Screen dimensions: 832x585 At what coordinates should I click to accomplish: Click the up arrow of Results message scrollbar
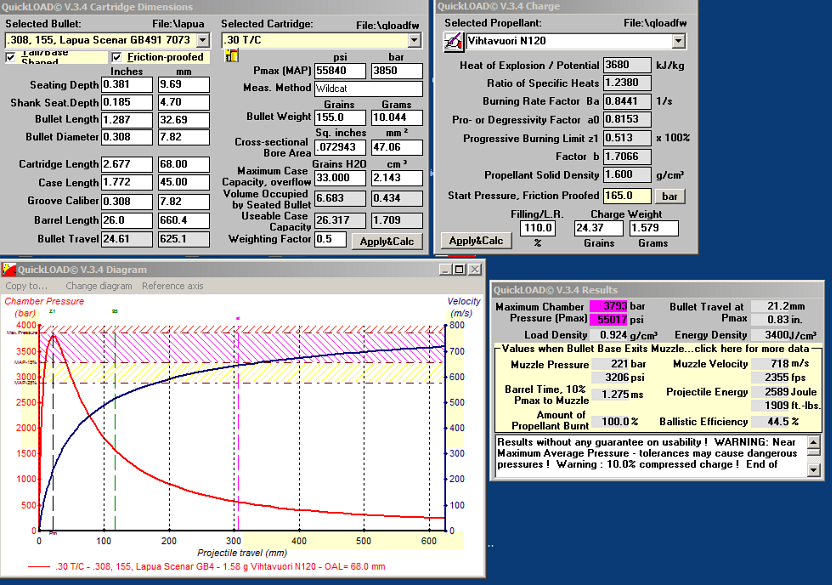pyautogui.click(x=813, y=442)
